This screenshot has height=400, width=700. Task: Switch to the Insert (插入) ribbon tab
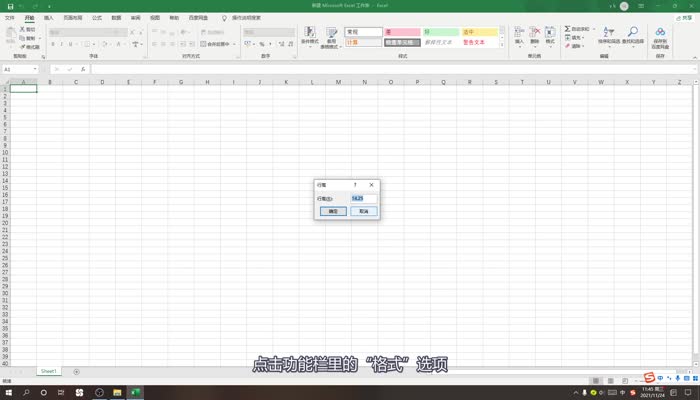point(49,18)
